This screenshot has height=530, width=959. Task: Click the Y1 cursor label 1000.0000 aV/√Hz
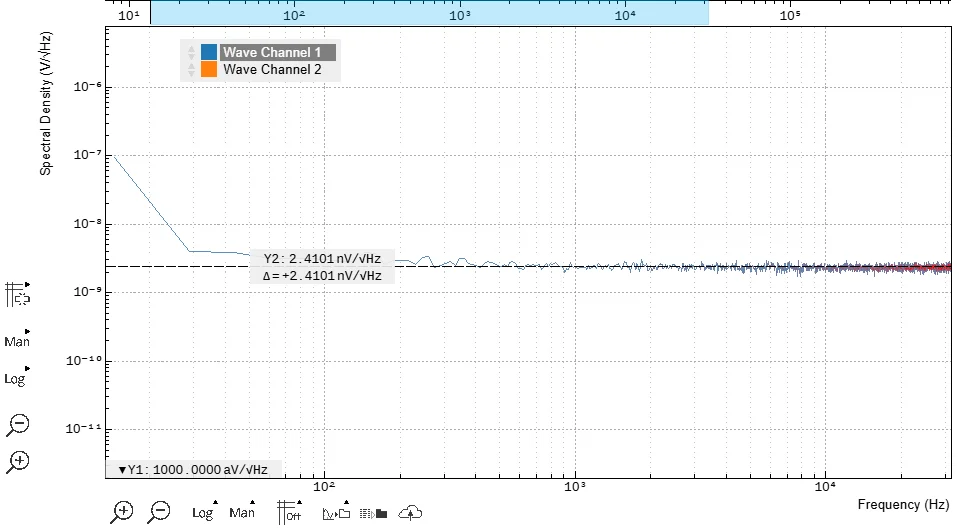click(x=193, y=469)
